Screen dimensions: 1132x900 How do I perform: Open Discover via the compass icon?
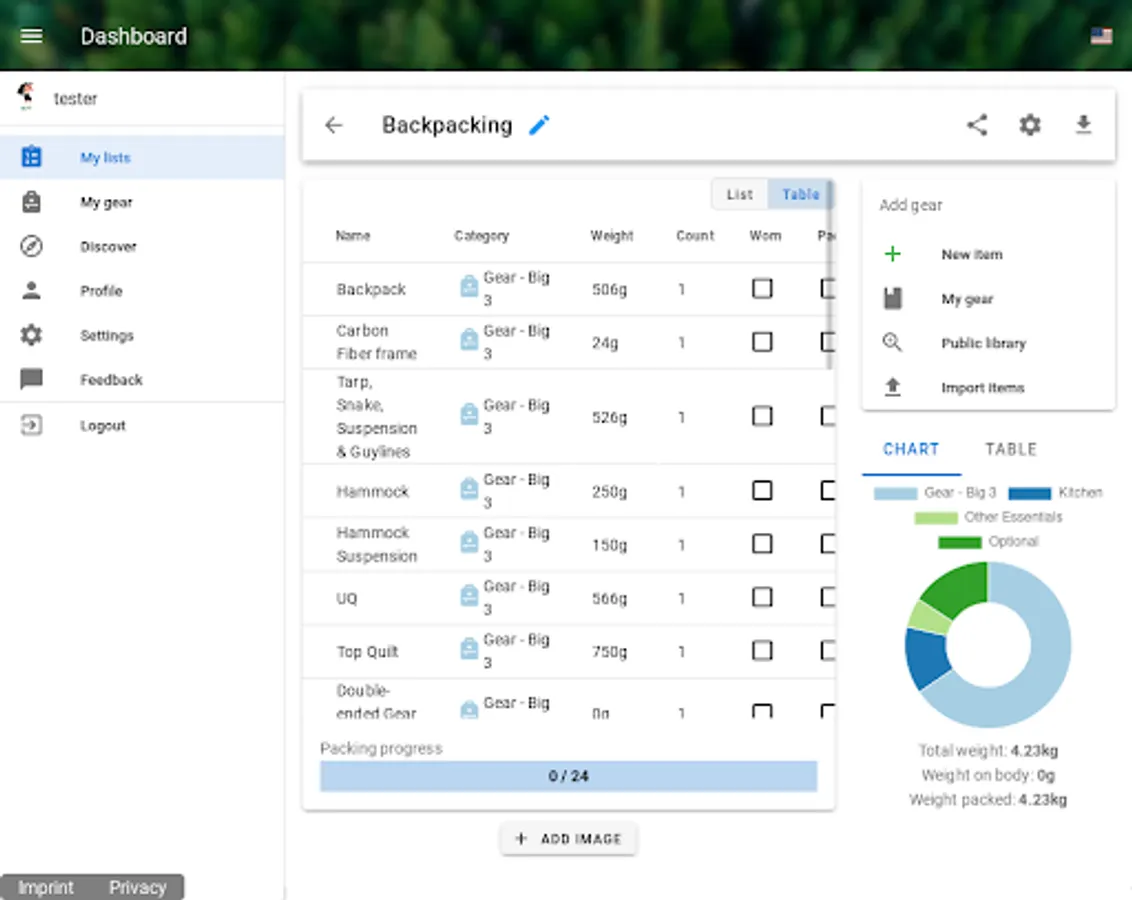pos(30,246)
